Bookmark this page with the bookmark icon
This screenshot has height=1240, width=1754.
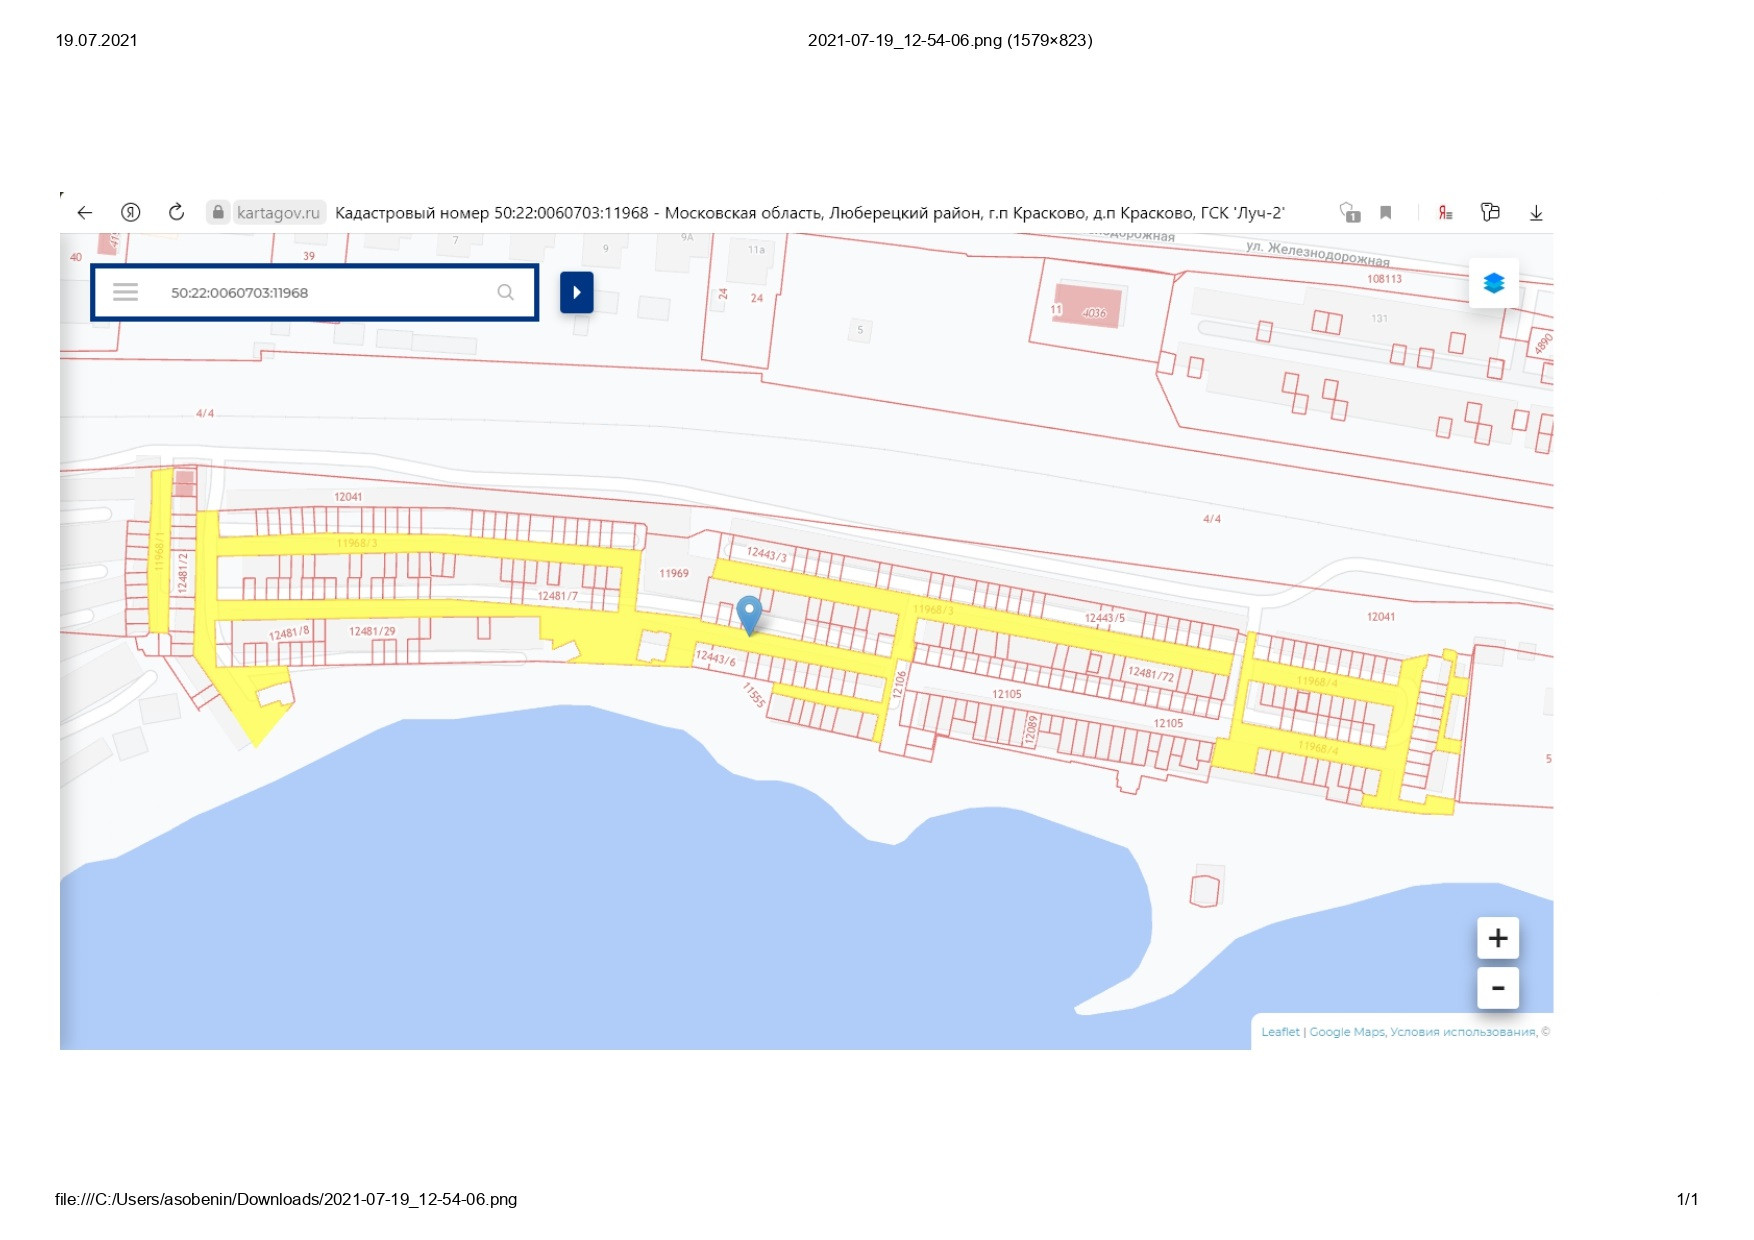tap(1386, 213)
